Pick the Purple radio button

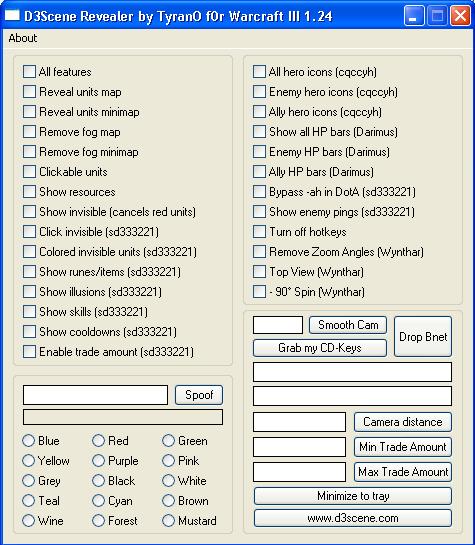(99, 461)
